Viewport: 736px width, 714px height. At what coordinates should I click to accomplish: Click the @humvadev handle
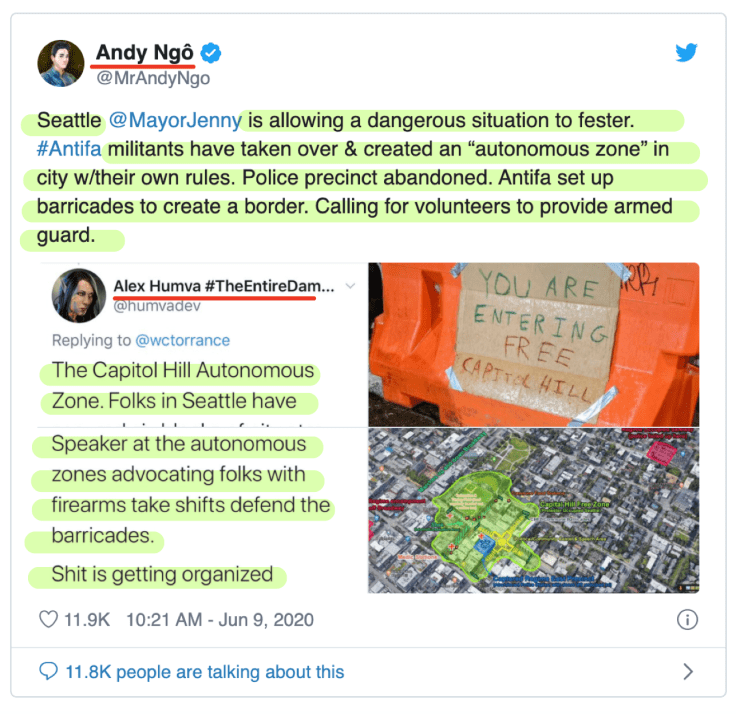pos(157,306)
